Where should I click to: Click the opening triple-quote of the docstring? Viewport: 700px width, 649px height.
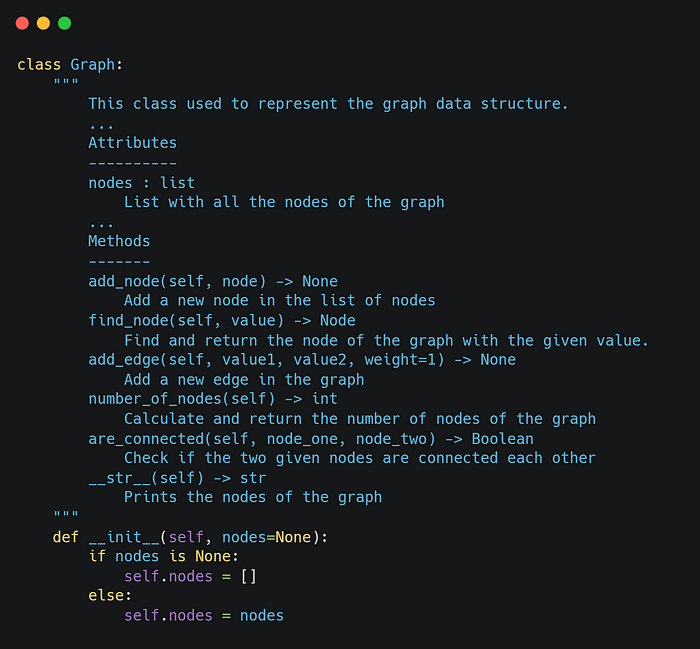click(66, 82)
